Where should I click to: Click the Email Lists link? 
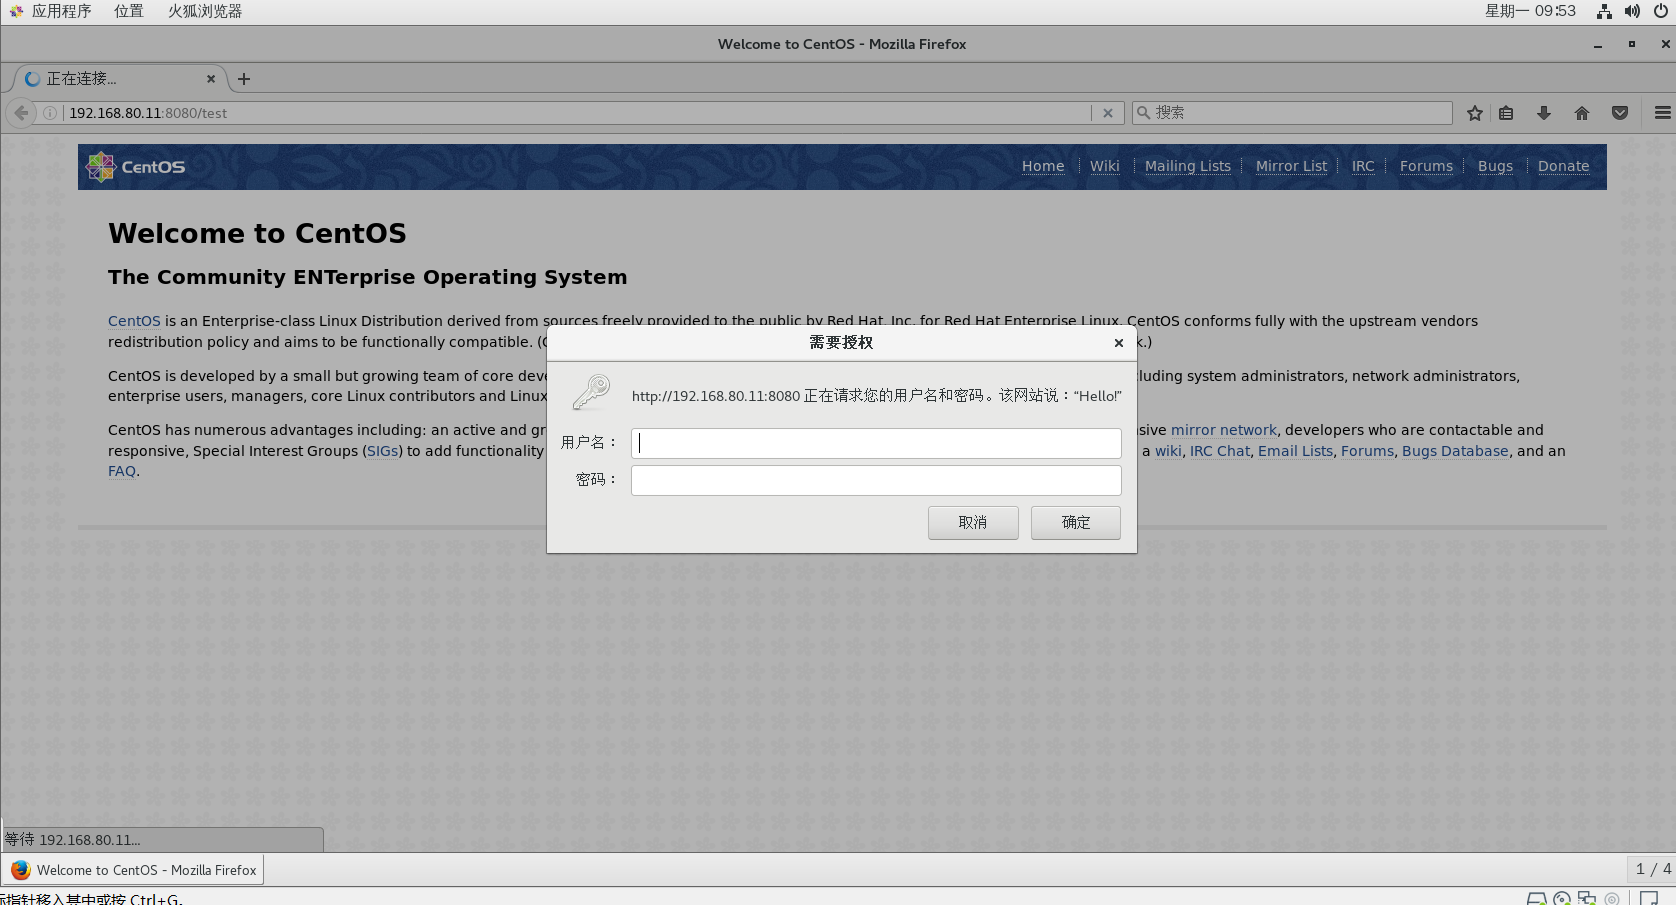point(1296,451)
